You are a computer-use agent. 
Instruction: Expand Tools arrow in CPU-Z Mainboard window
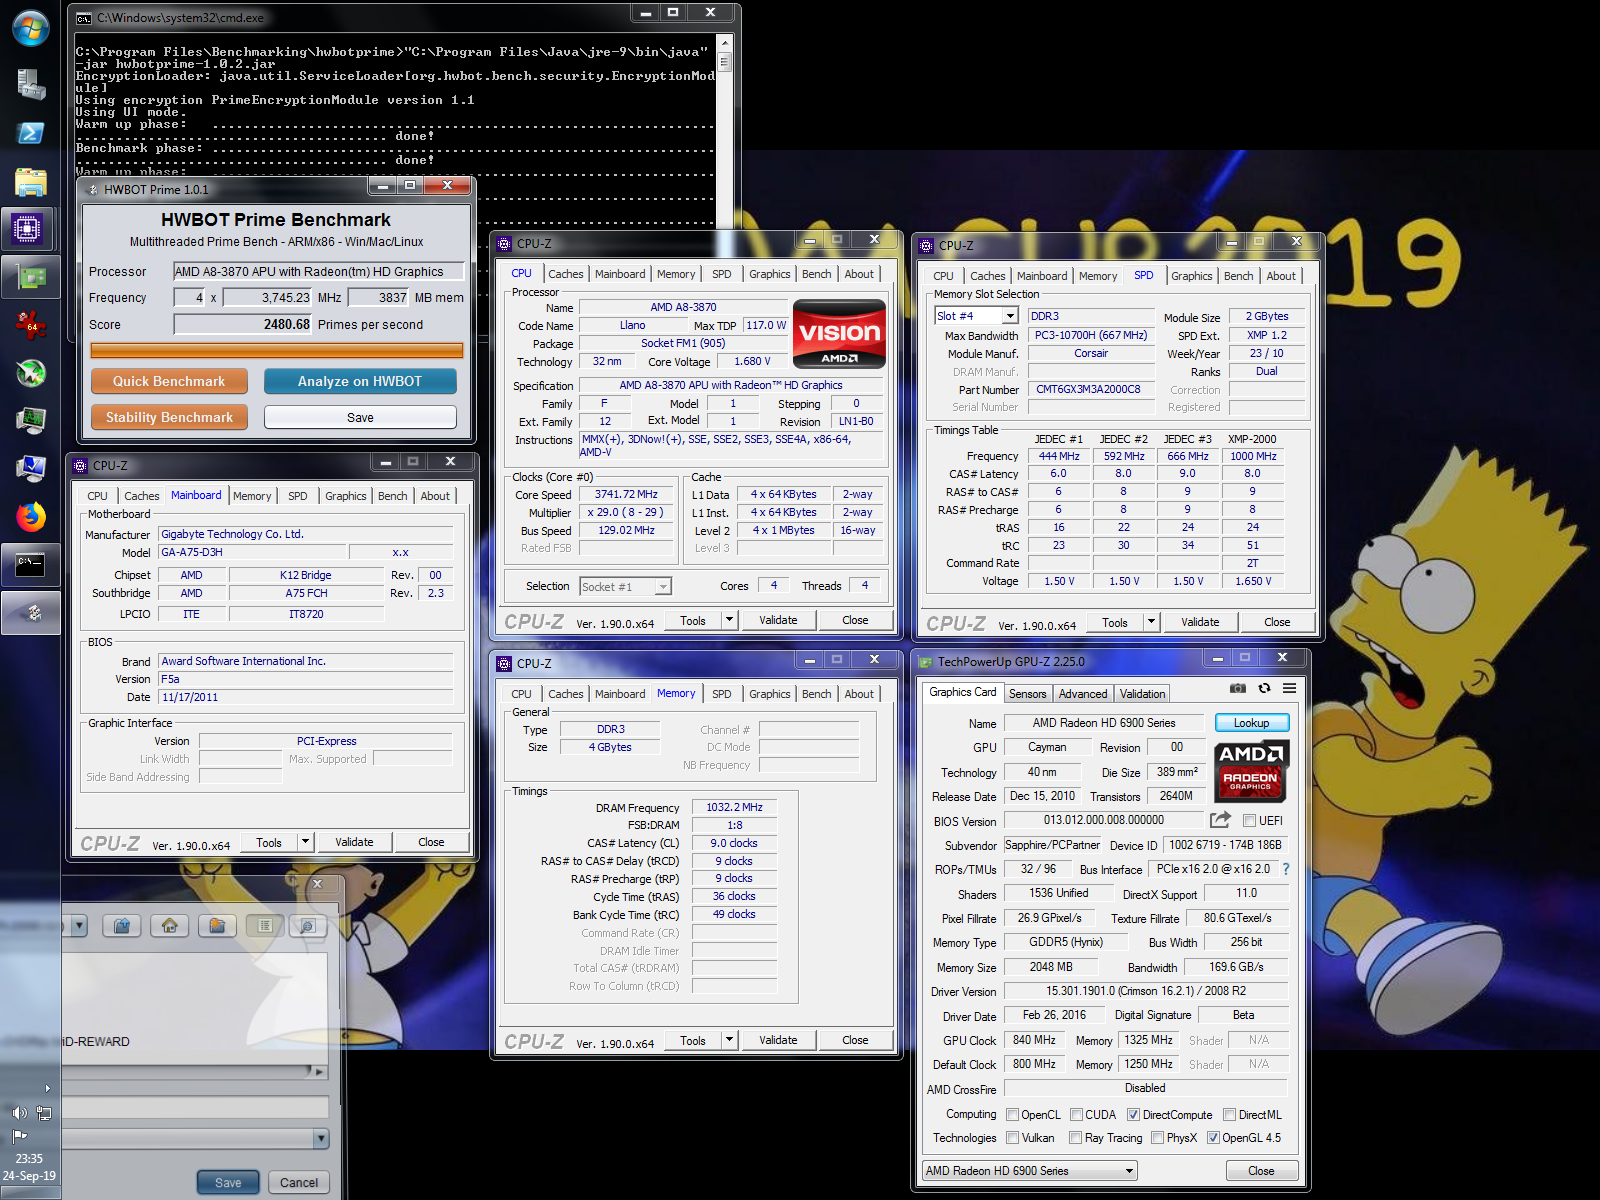coord(305,842)
